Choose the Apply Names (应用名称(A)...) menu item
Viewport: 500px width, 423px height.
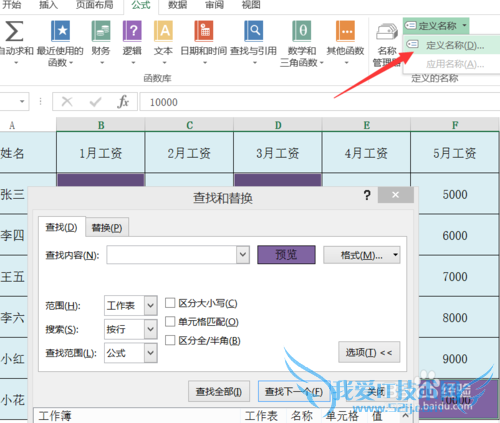[x=452, y=64]
